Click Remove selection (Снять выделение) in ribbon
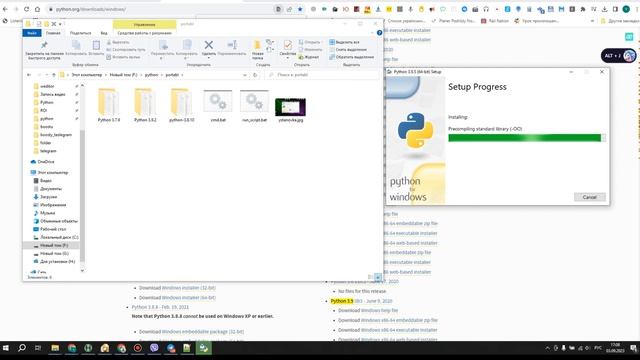This screenshot has width=640, height=360. 348,49
